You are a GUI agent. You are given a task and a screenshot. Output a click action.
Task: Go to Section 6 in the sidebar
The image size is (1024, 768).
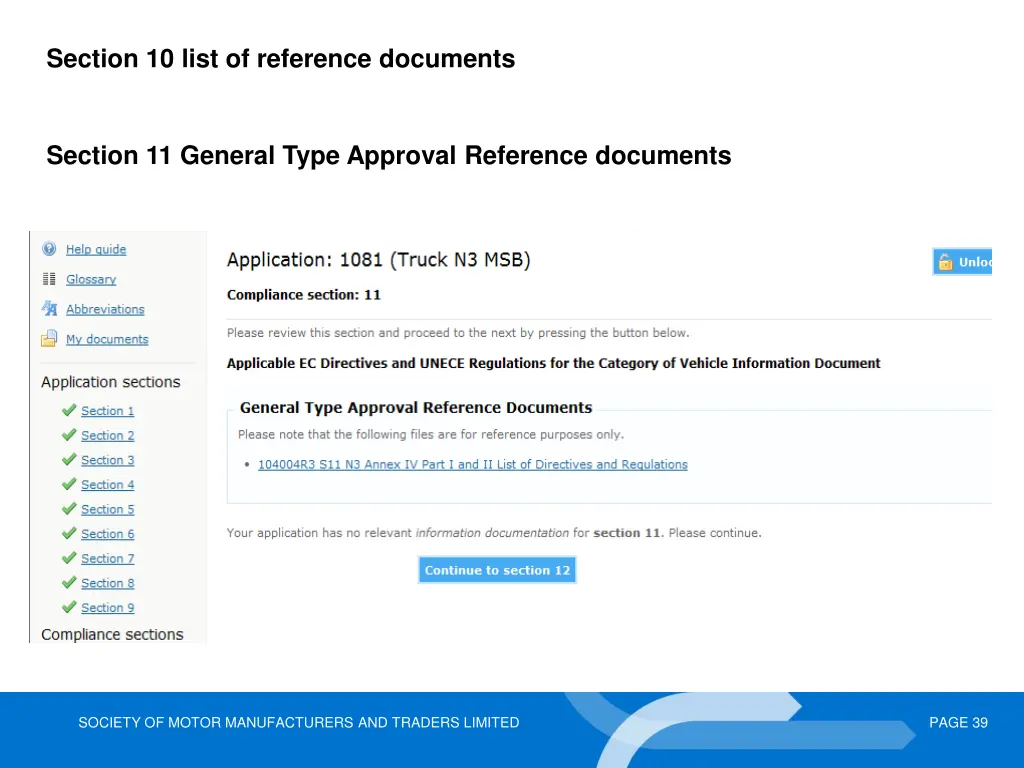pyautogui.click(x=107, y=534)
